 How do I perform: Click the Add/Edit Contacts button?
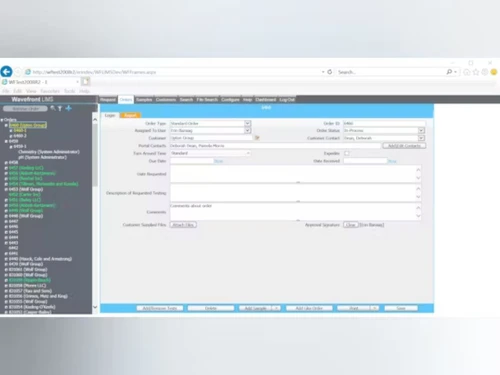(x=404, y=146)
